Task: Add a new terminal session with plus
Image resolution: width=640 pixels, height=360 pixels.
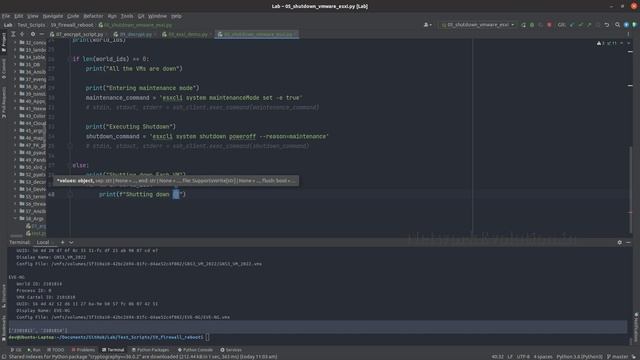Action: [x=62, y=242]
